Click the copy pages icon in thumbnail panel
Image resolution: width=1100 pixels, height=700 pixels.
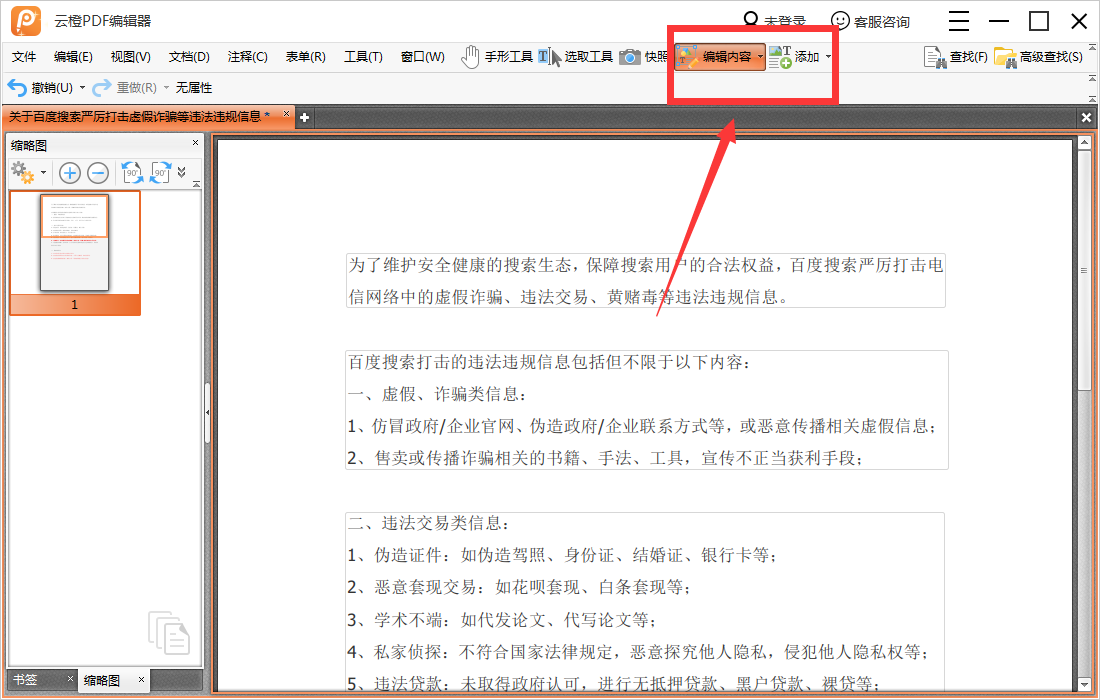pos(168,633)
